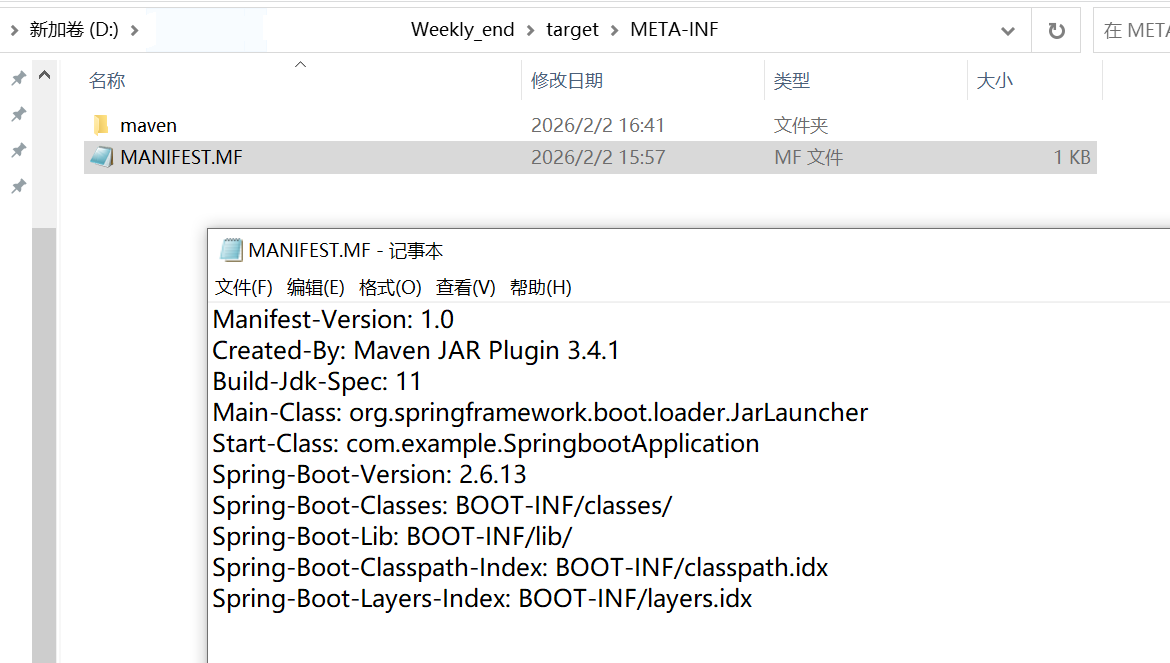Click the Spring-Boot-Classes line

point(442,506)
